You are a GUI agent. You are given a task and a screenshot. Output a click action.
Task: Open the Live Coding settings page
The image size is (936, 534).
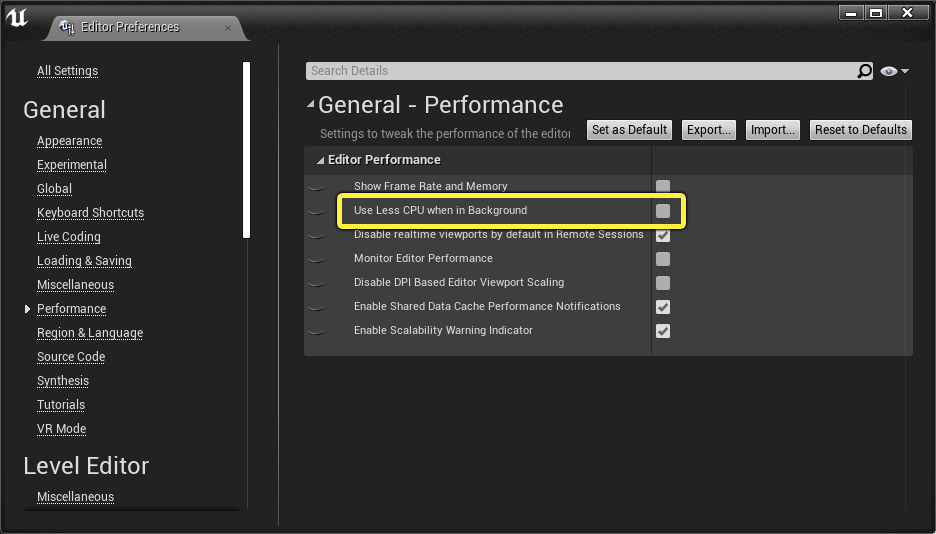(69, 237)
